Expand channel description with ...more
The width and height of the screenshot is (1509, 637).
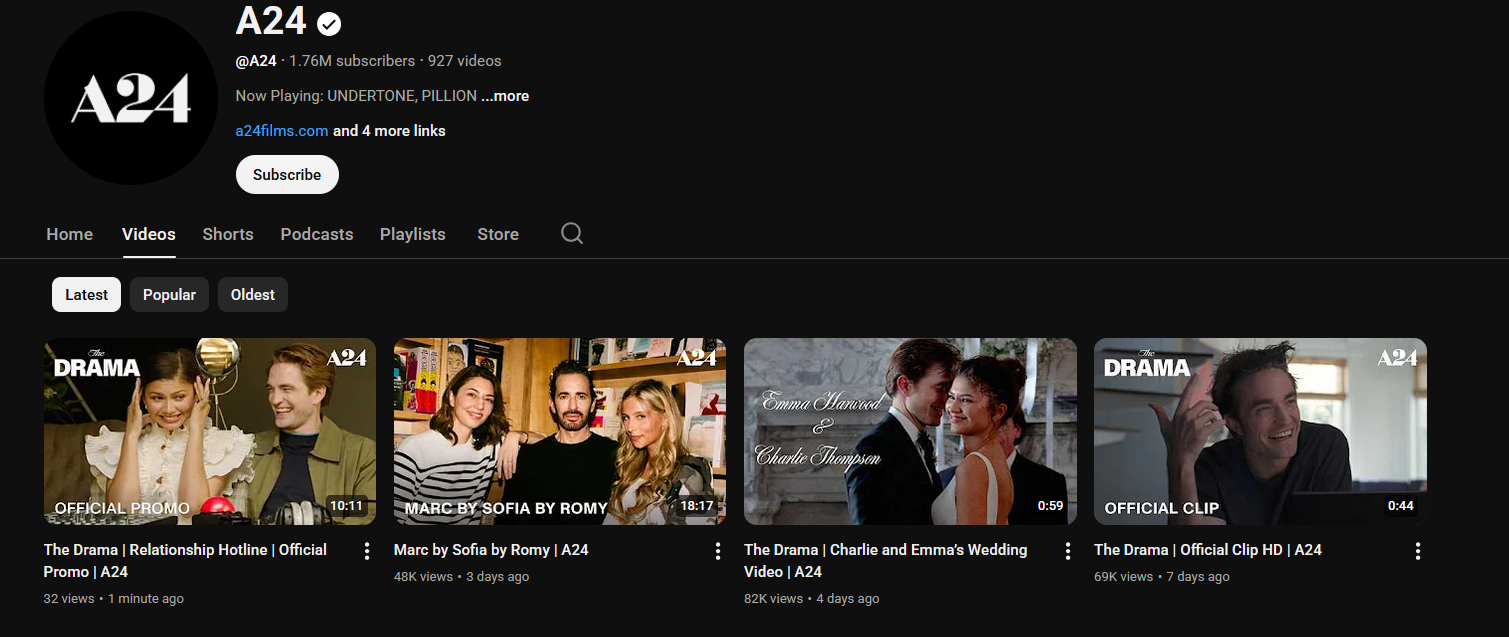(x=505, y=96)
